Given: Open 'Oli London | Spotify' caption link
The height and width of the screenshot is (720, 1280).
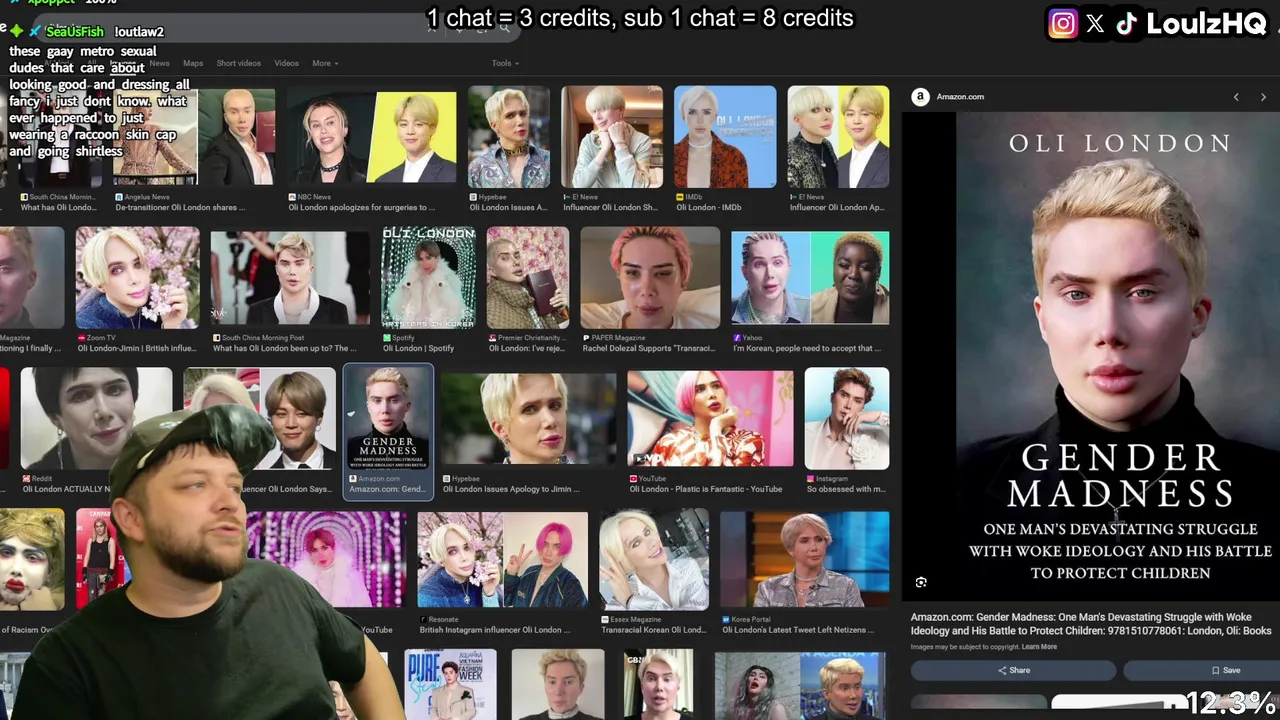Looking at the screenshot, I should pos(418,349).
